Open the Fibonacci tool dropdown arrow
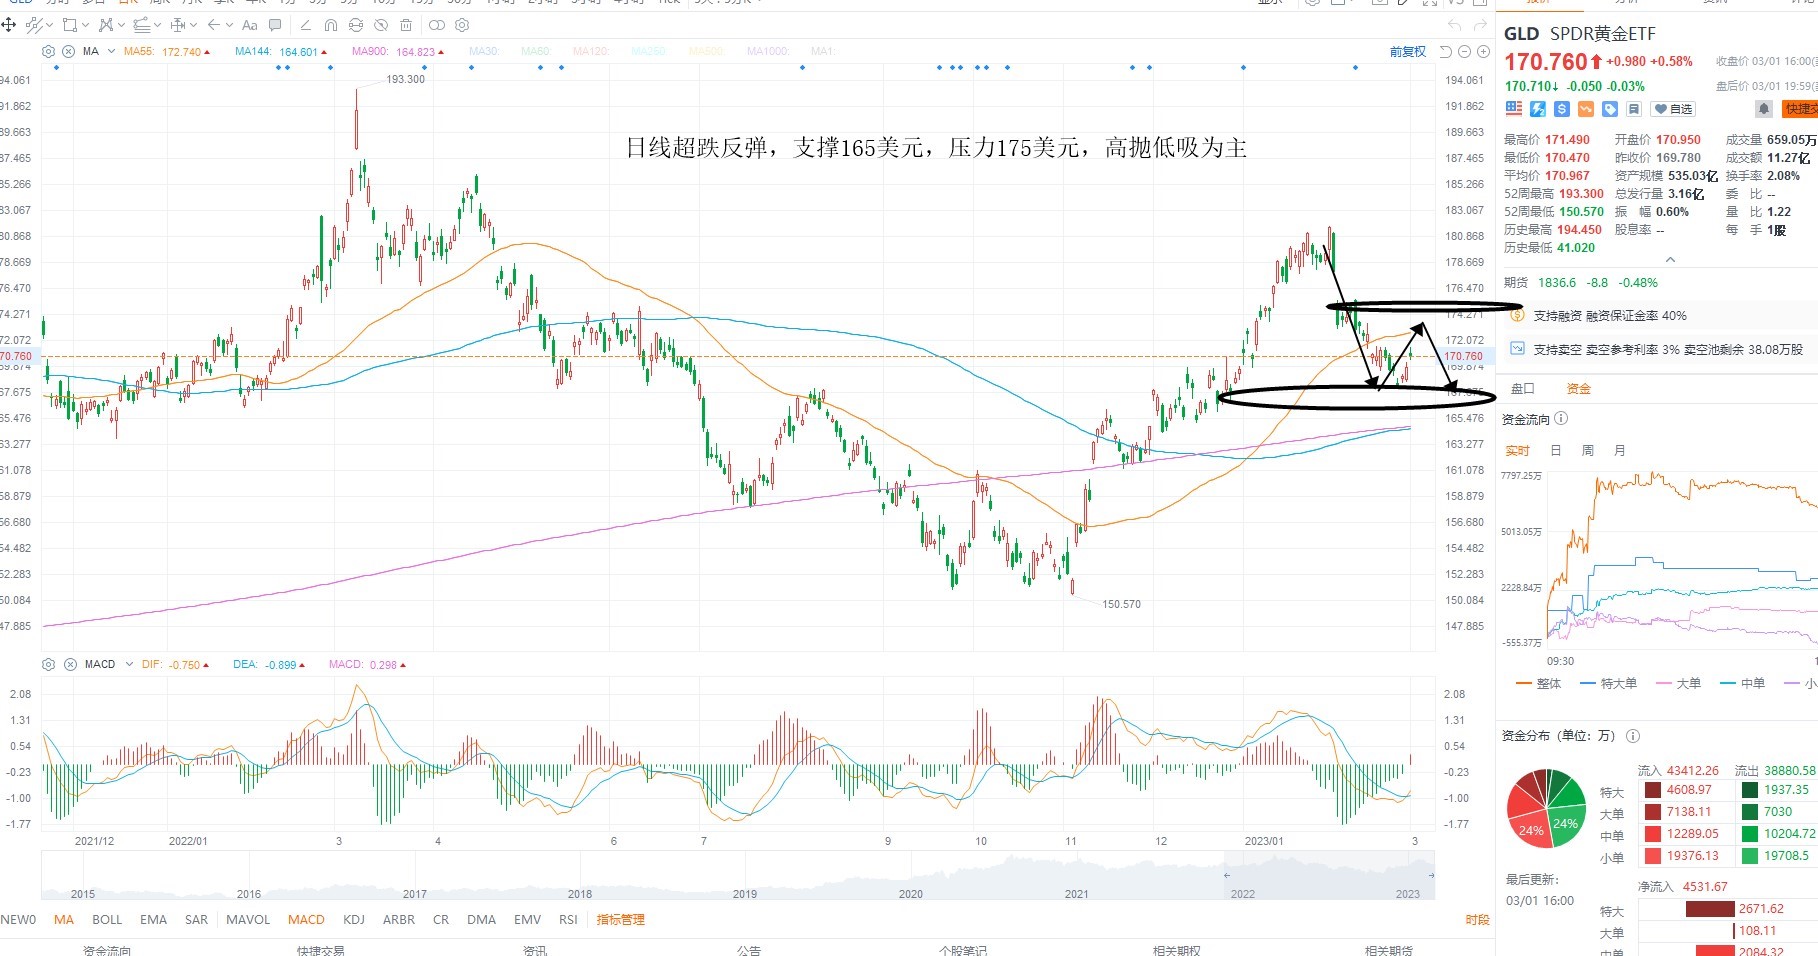1818x956 pixels. coord(157,25)
